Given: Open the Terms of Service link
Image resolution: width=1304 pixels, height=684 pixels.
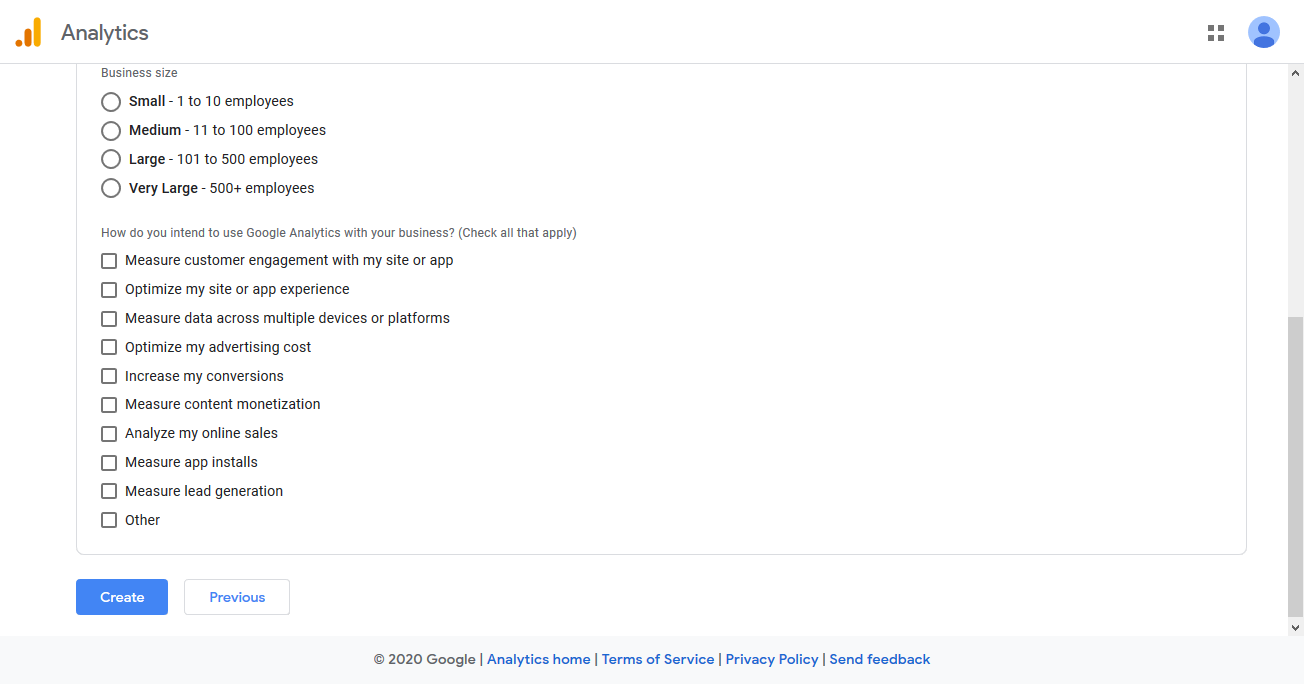Looking at the screenshot, I should coord(658,659).
